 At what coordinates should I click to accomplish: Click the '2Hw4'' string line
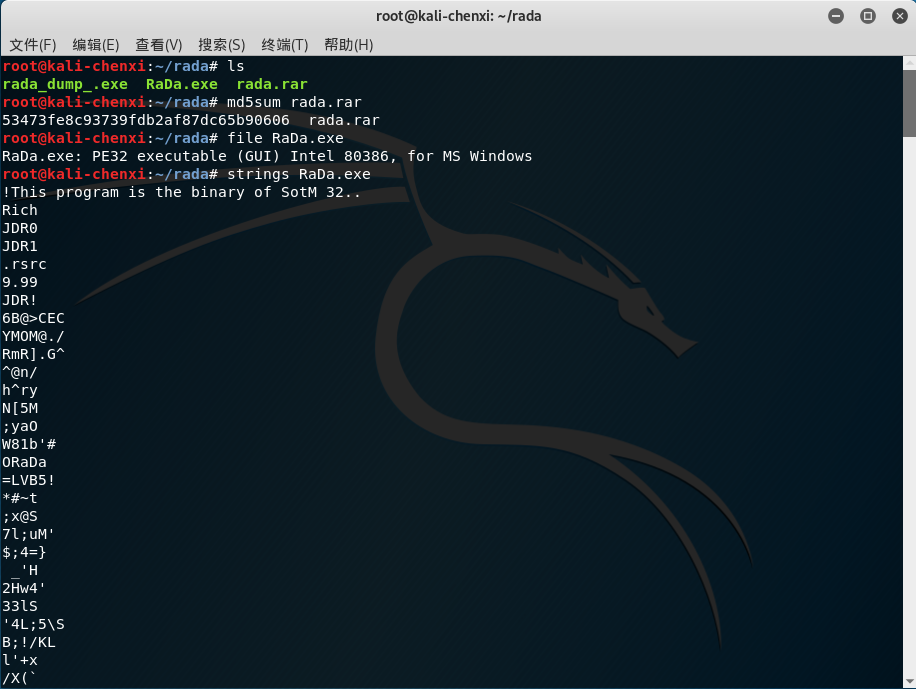pos(24,588)
